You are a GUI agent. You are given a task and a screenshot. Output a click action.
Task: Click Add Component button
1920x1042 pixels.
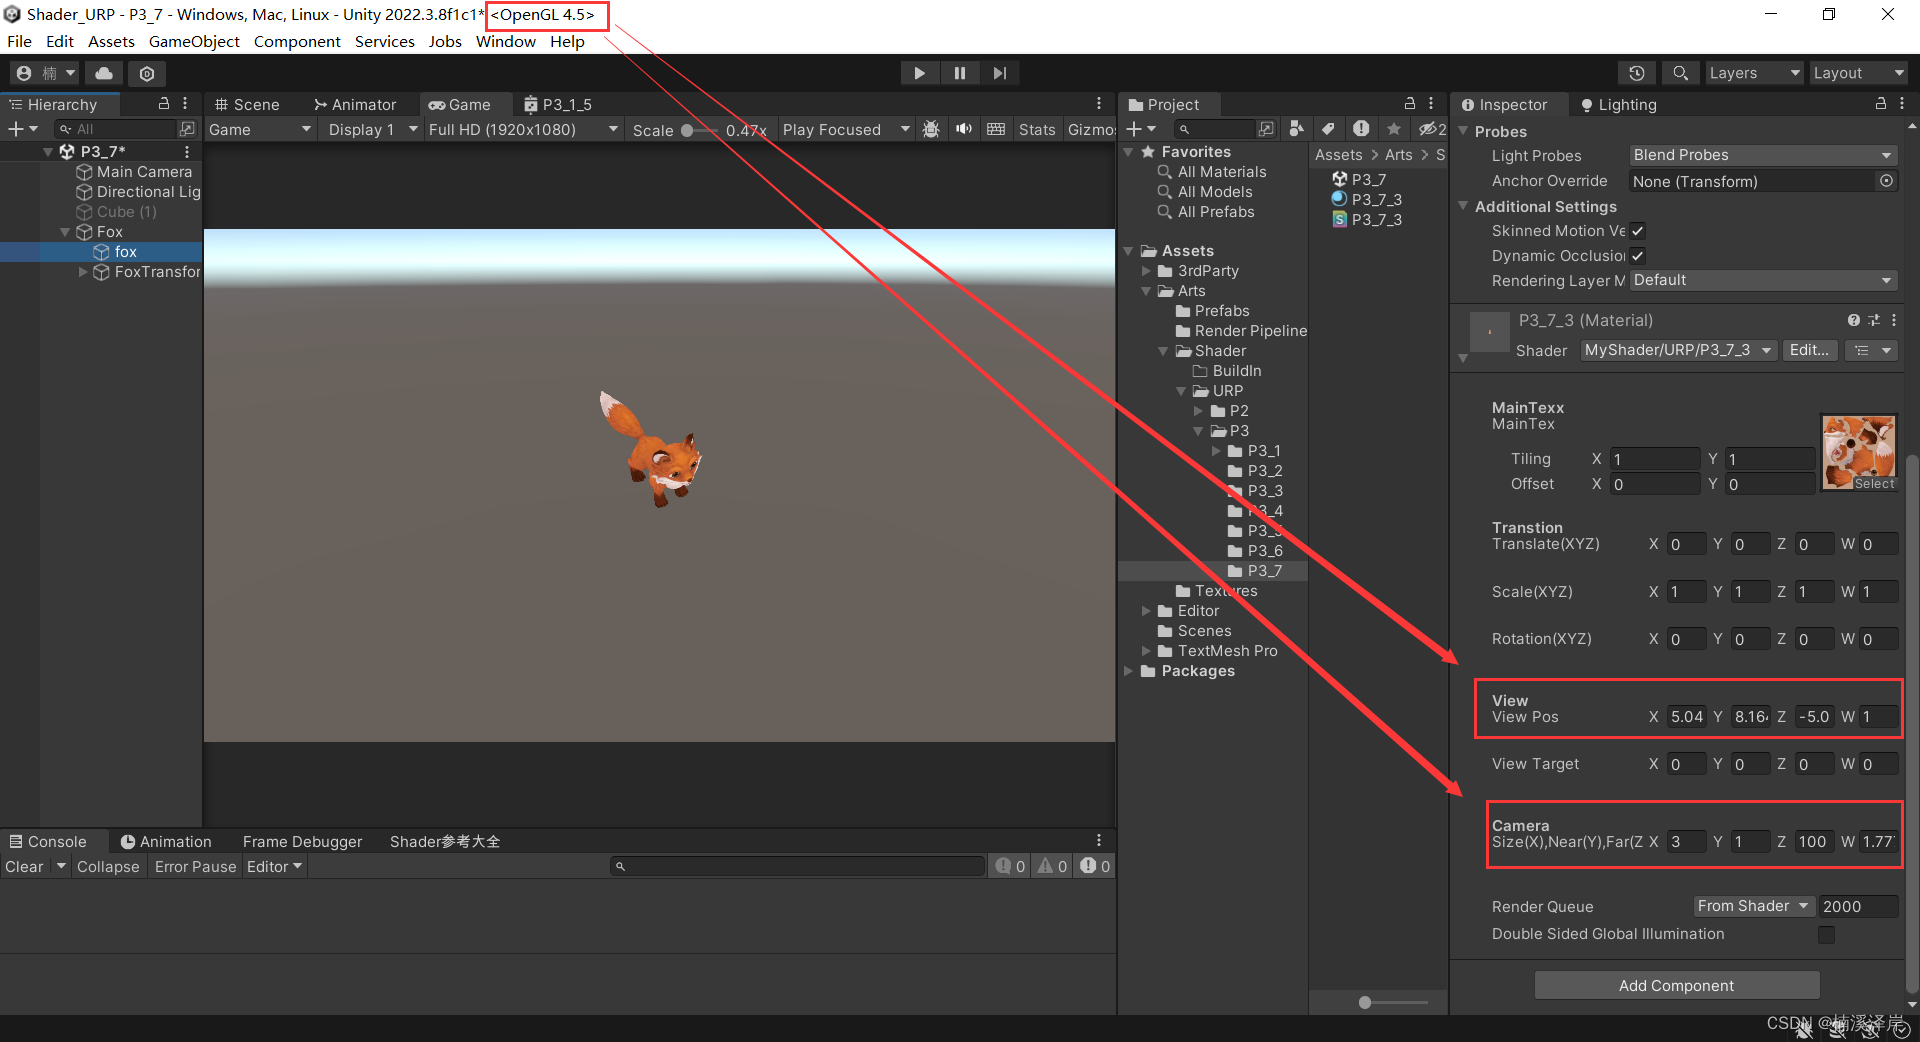pyautogui.click(x=1677, y=985)
